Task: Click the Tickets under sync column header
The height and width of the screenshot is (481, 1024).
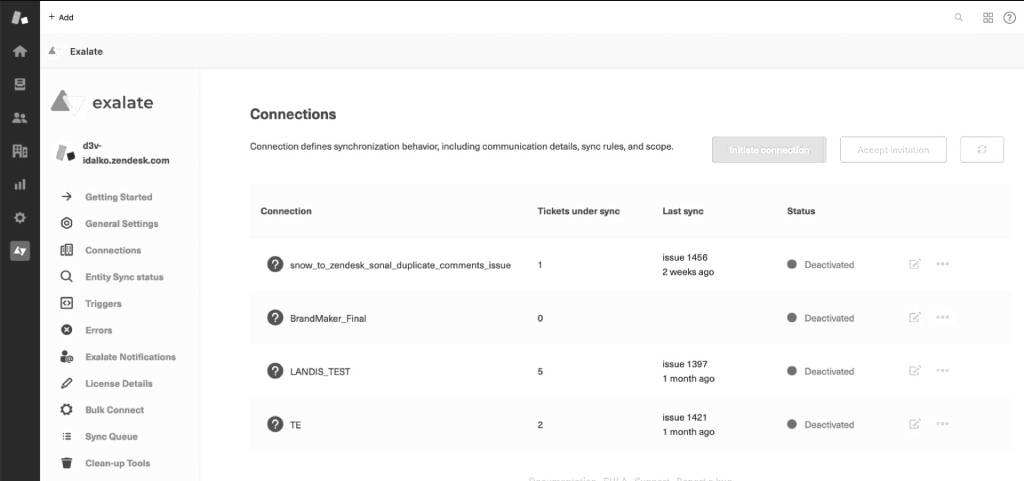Action: pos(579,211)
